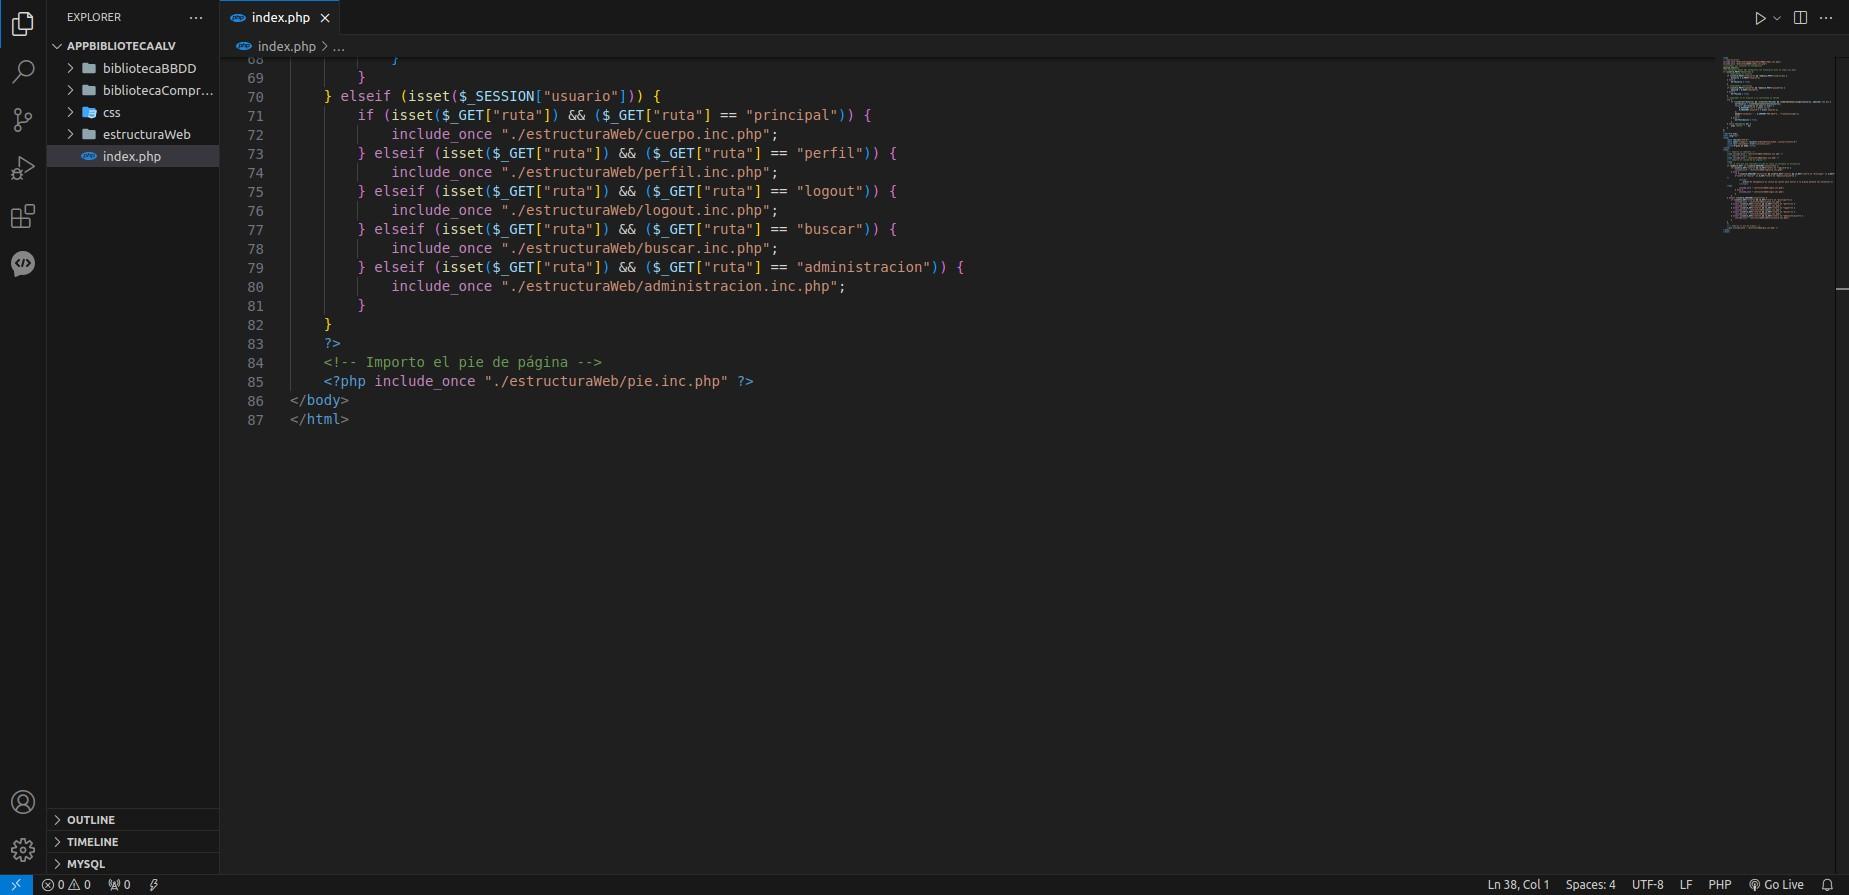1849x895 pixels.
Task: Select the index.php editor tab
Action: pyautogui.click(x=280, y=18)
